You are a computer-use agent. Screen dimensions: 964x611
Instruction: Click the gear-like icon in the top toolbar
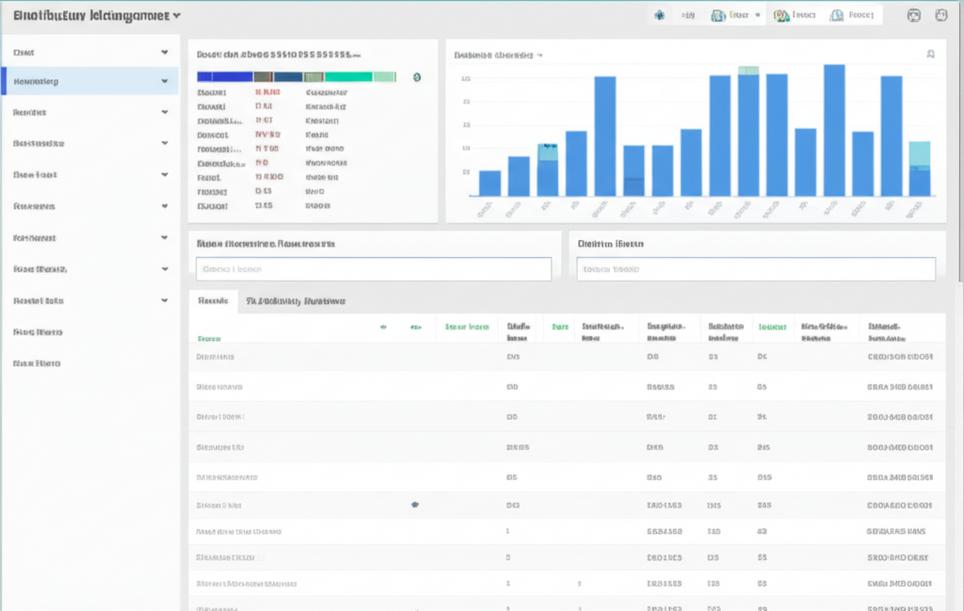(x=659, y=16)
